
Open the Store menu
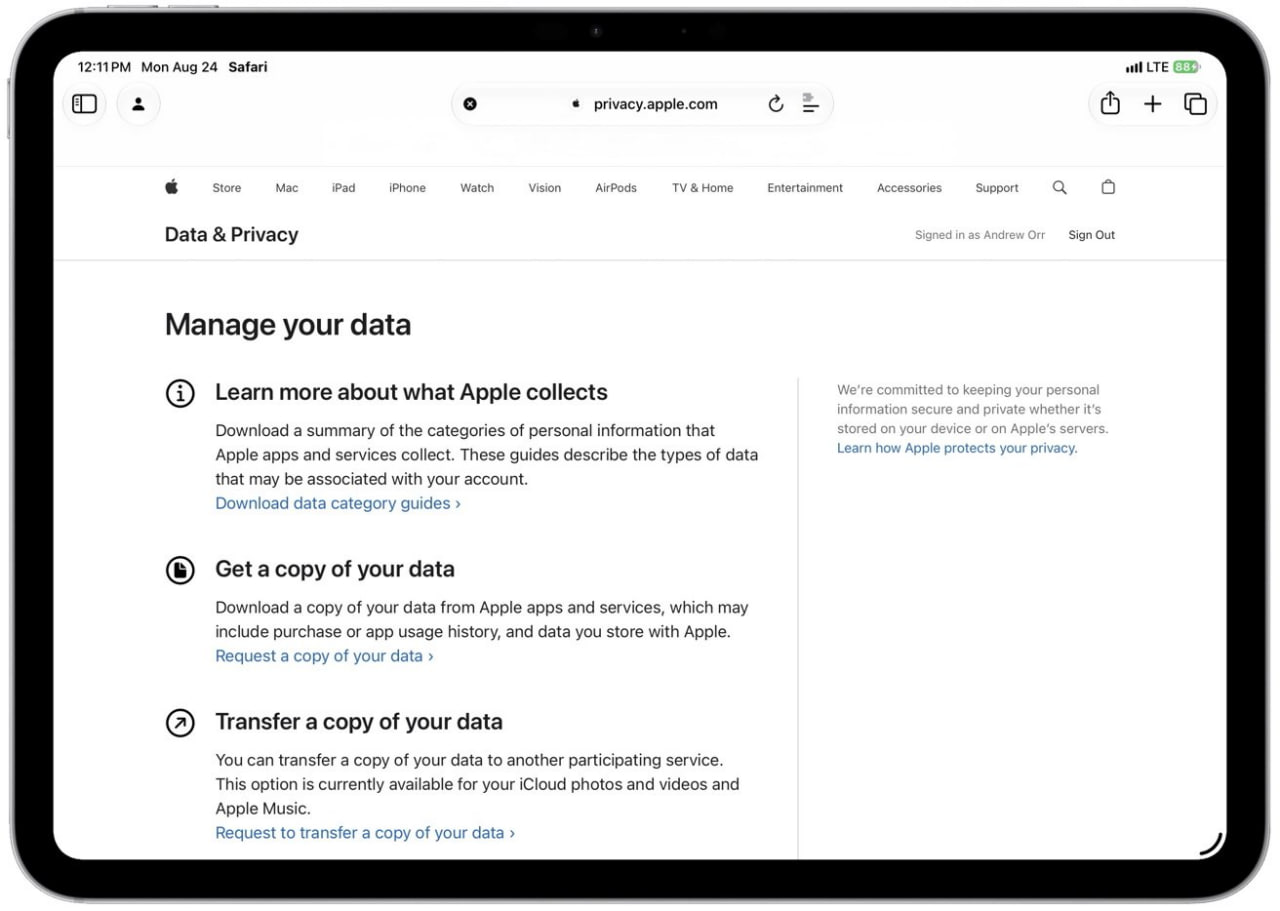pyautogui.click(x=226, y=188)
